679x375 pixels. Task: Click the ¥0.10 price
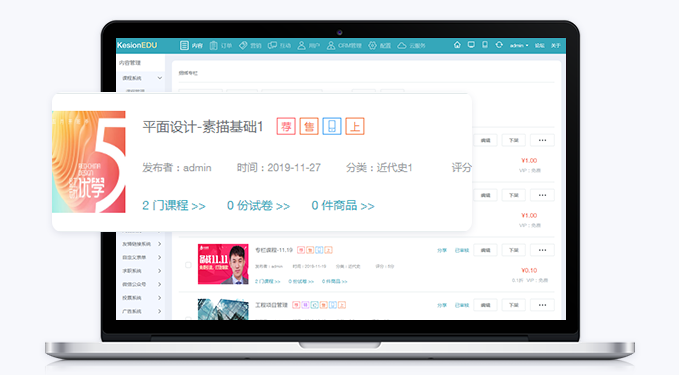(x=529, y=270)
